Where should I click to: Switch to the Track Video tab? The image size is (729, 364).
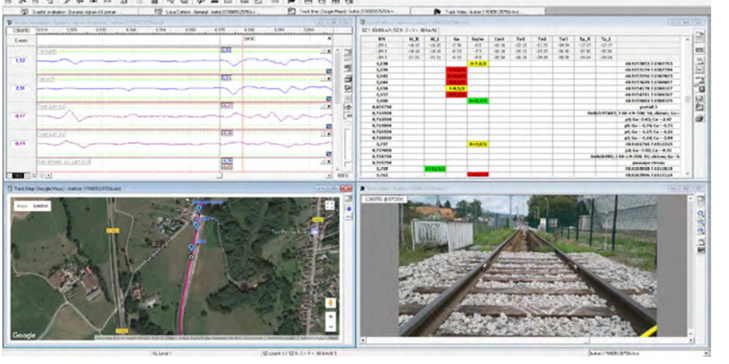(x=478, y=12)
